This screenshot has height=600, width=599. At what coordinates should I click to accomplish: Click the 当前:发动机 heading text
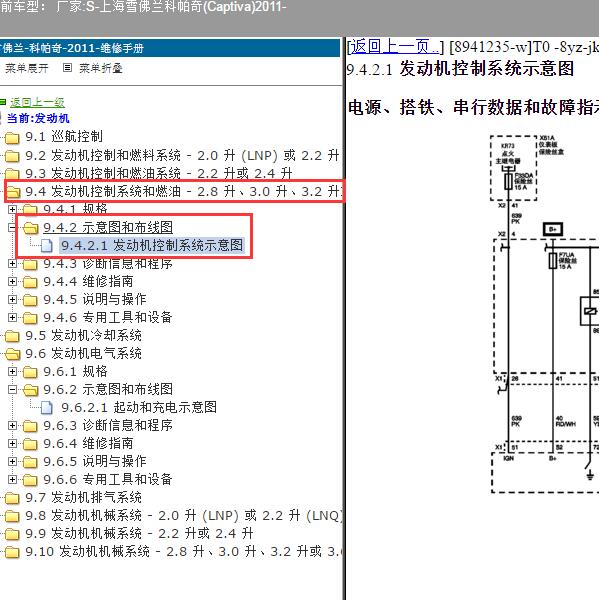(38, 118)
